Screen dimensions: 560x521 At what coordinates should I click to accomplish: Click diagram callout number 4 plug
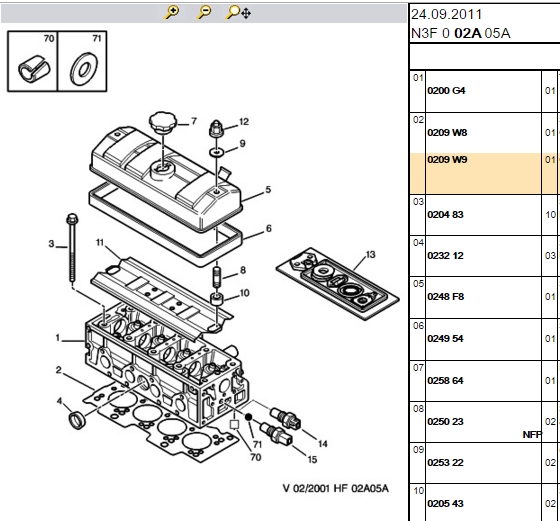pos(60,401)
